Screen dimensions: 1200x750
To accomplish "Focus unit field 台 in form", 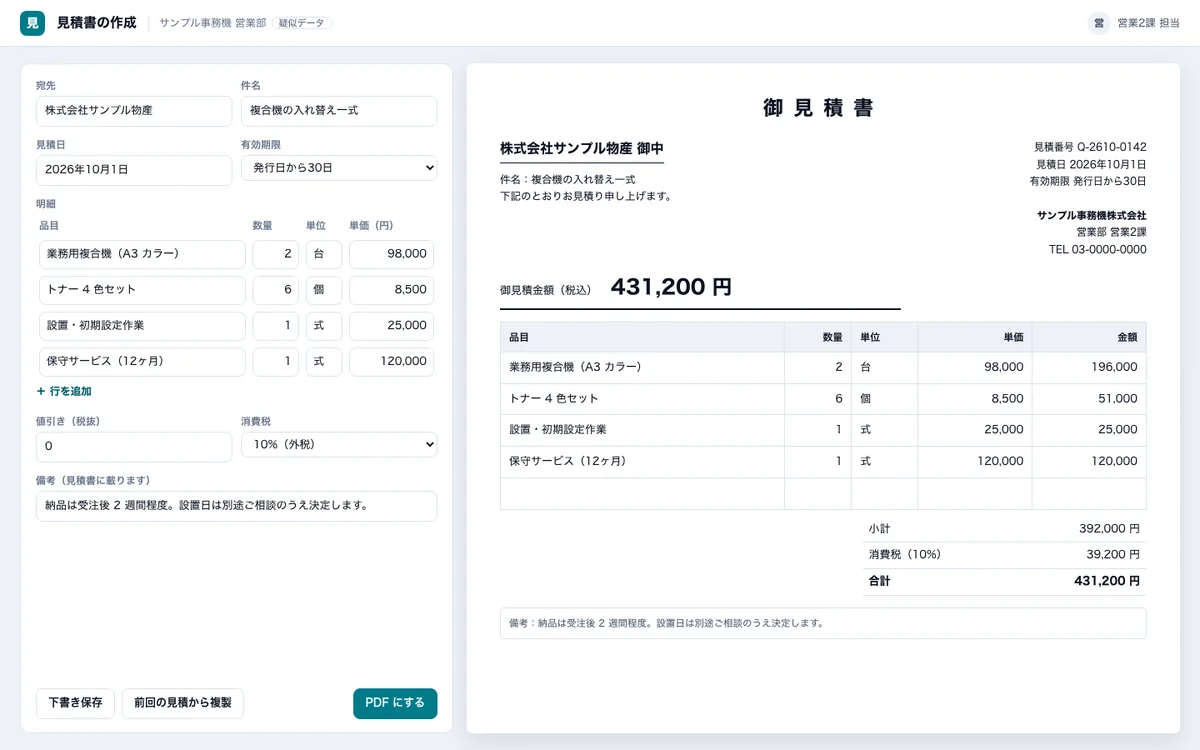I will point(324,254).
